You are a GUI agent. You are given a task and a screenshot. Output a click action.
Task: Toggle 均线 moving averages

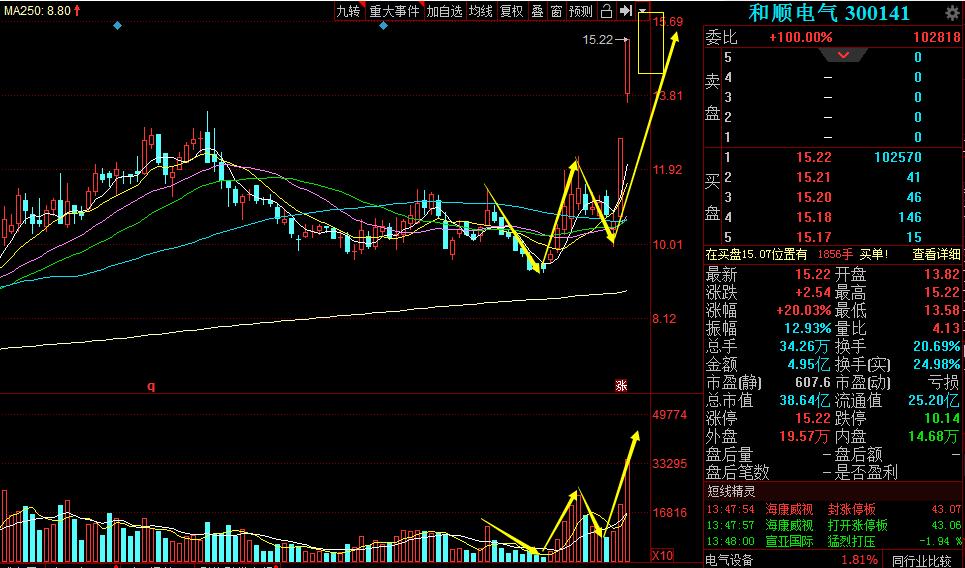[x=481, y=11]
